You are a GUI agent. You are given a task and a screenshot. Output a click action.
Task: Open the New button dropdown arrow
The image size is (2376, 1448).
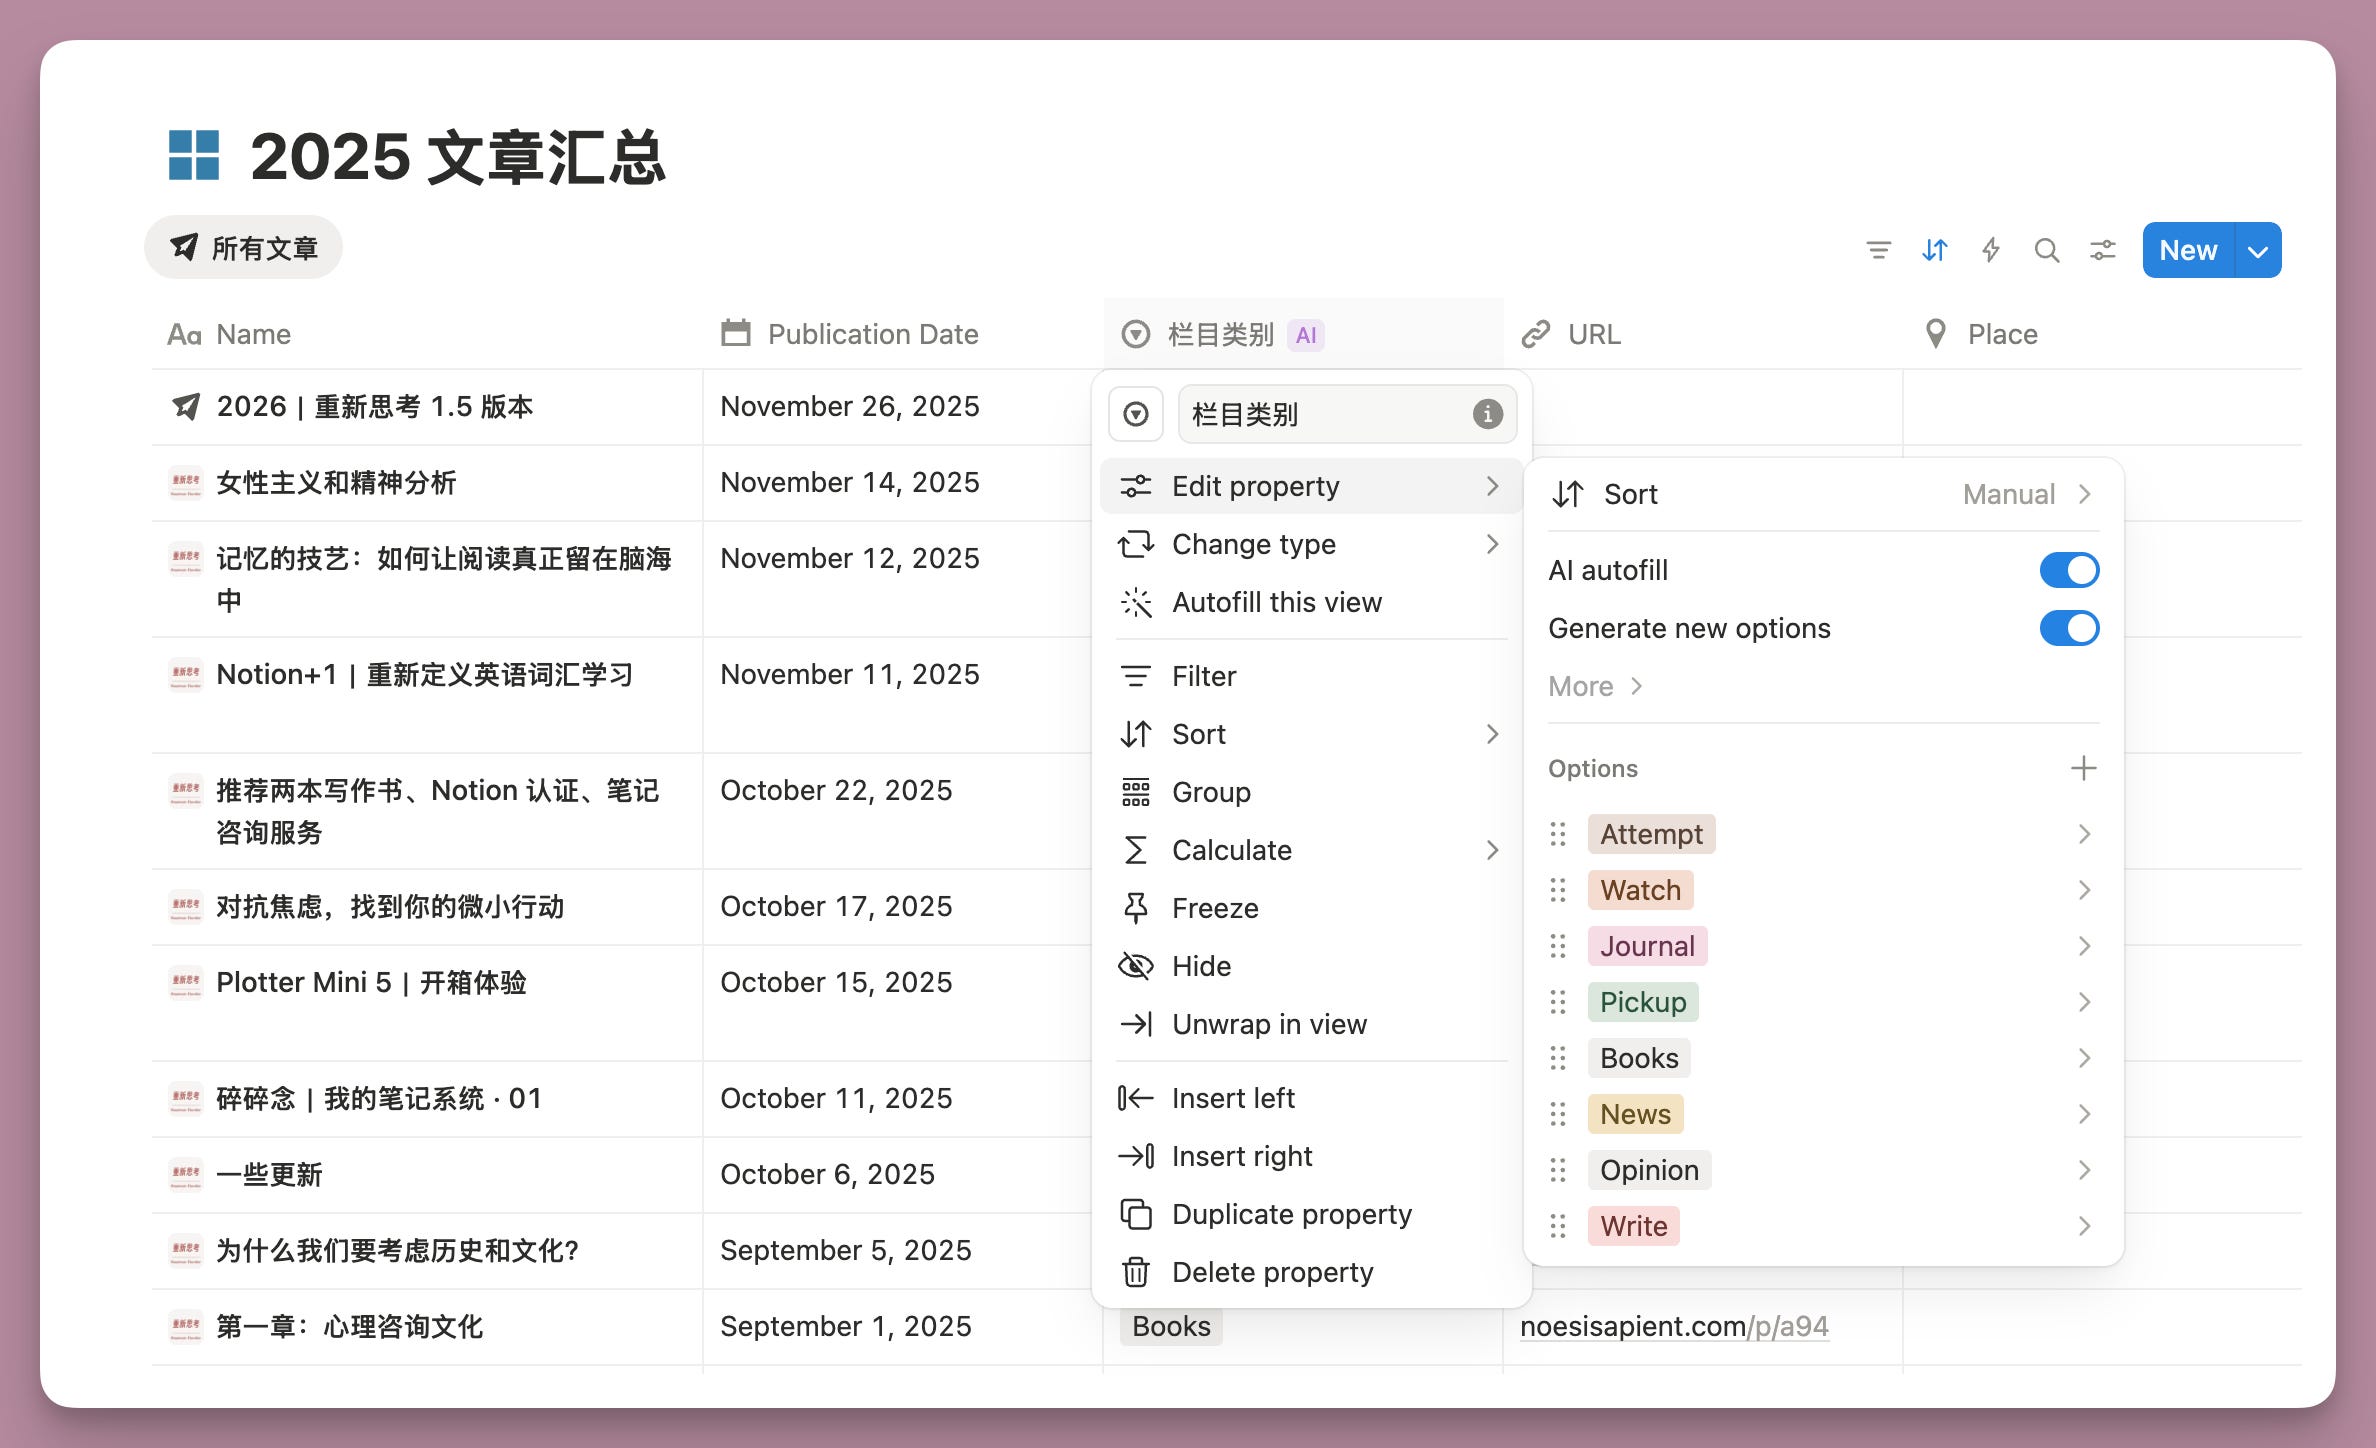2258,251
